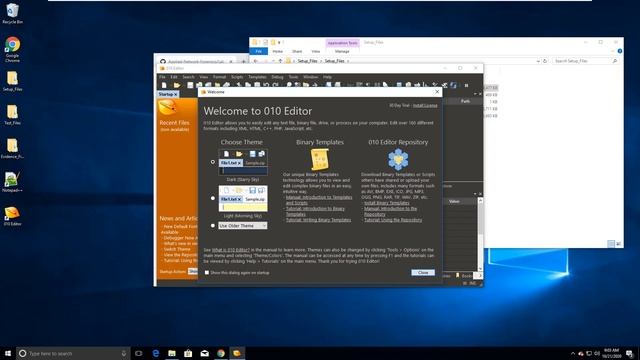640x360 pixels.
Task: Open Google Chrome from the desktop
Action: pos(12,49)
